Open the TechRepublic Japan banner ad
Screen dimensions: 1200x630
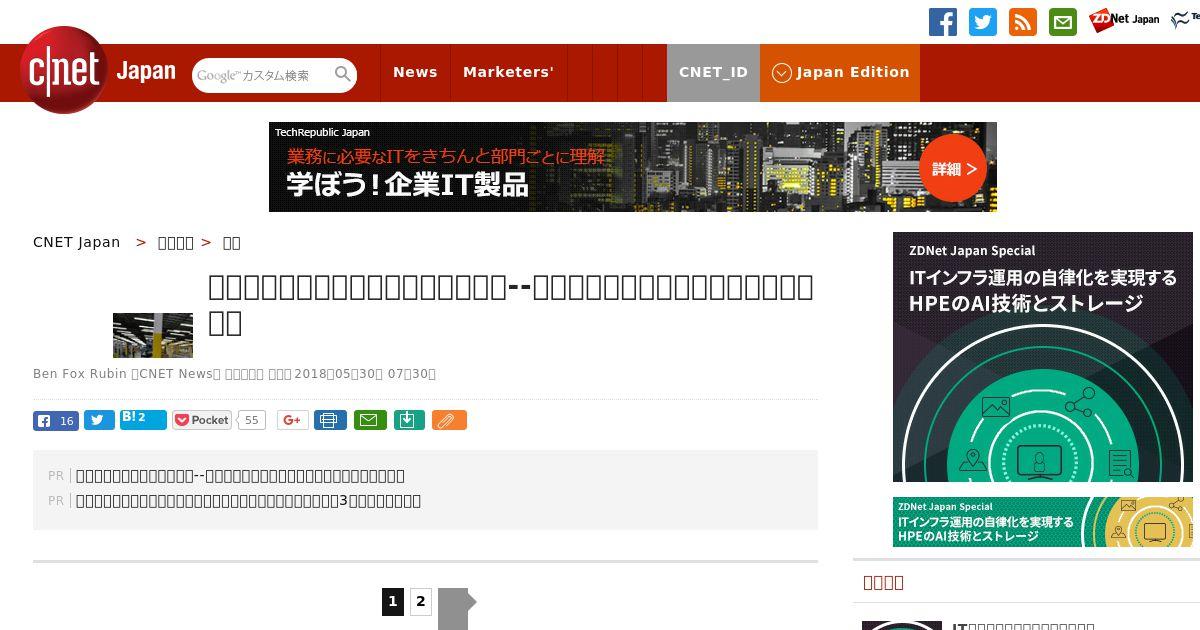632,167
